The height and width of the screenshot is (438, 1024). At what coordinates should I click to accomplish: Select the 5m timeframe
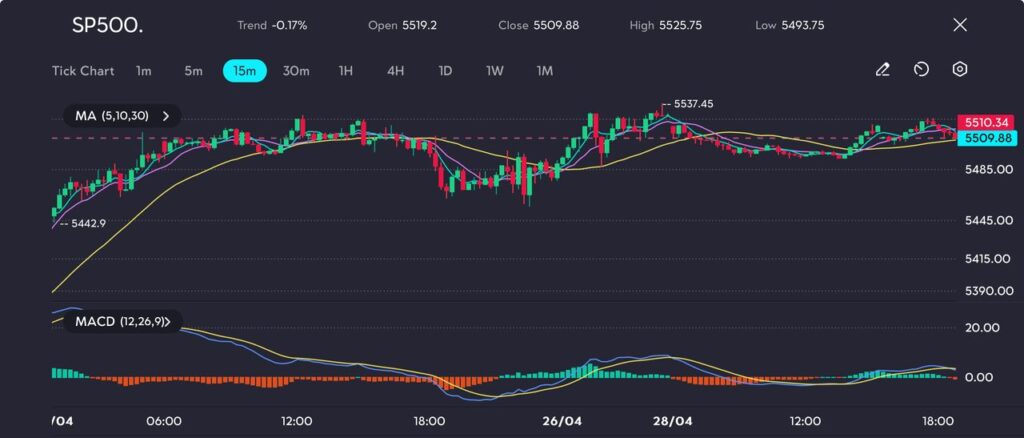coord(193,71)
